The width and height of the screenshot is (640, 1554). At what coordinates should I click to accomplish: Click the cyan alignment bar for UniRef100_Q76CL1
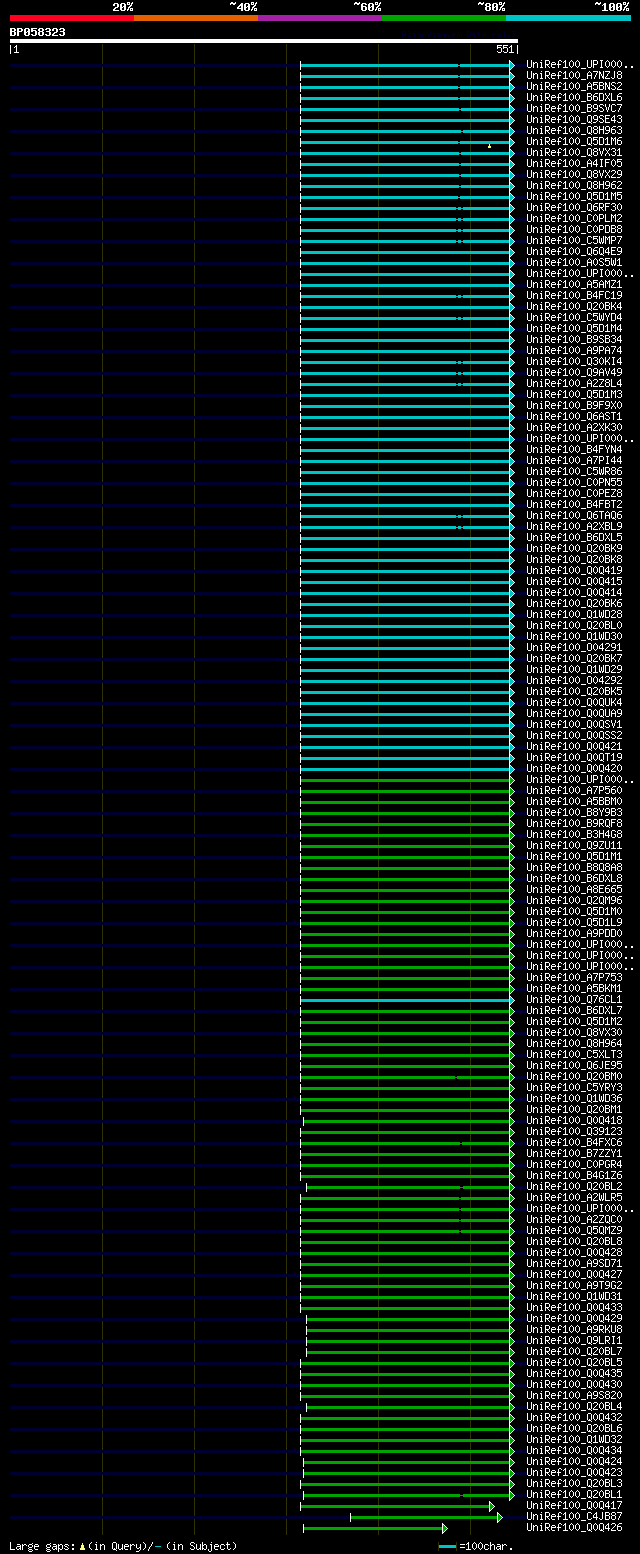pos(407,1000)
